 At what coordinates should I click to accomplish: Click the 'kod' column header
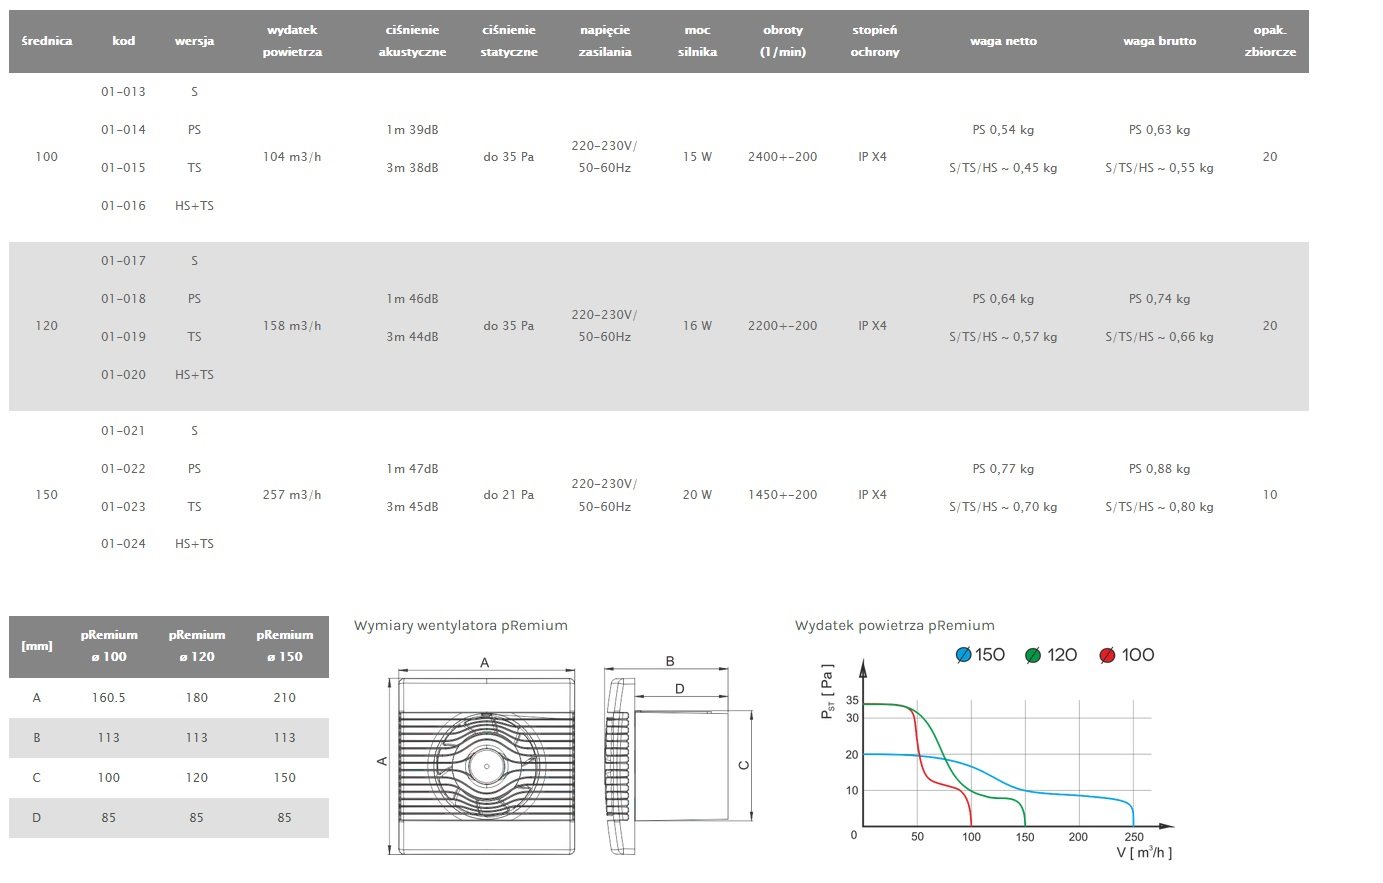pyautogui.click(x=124, y=41)
